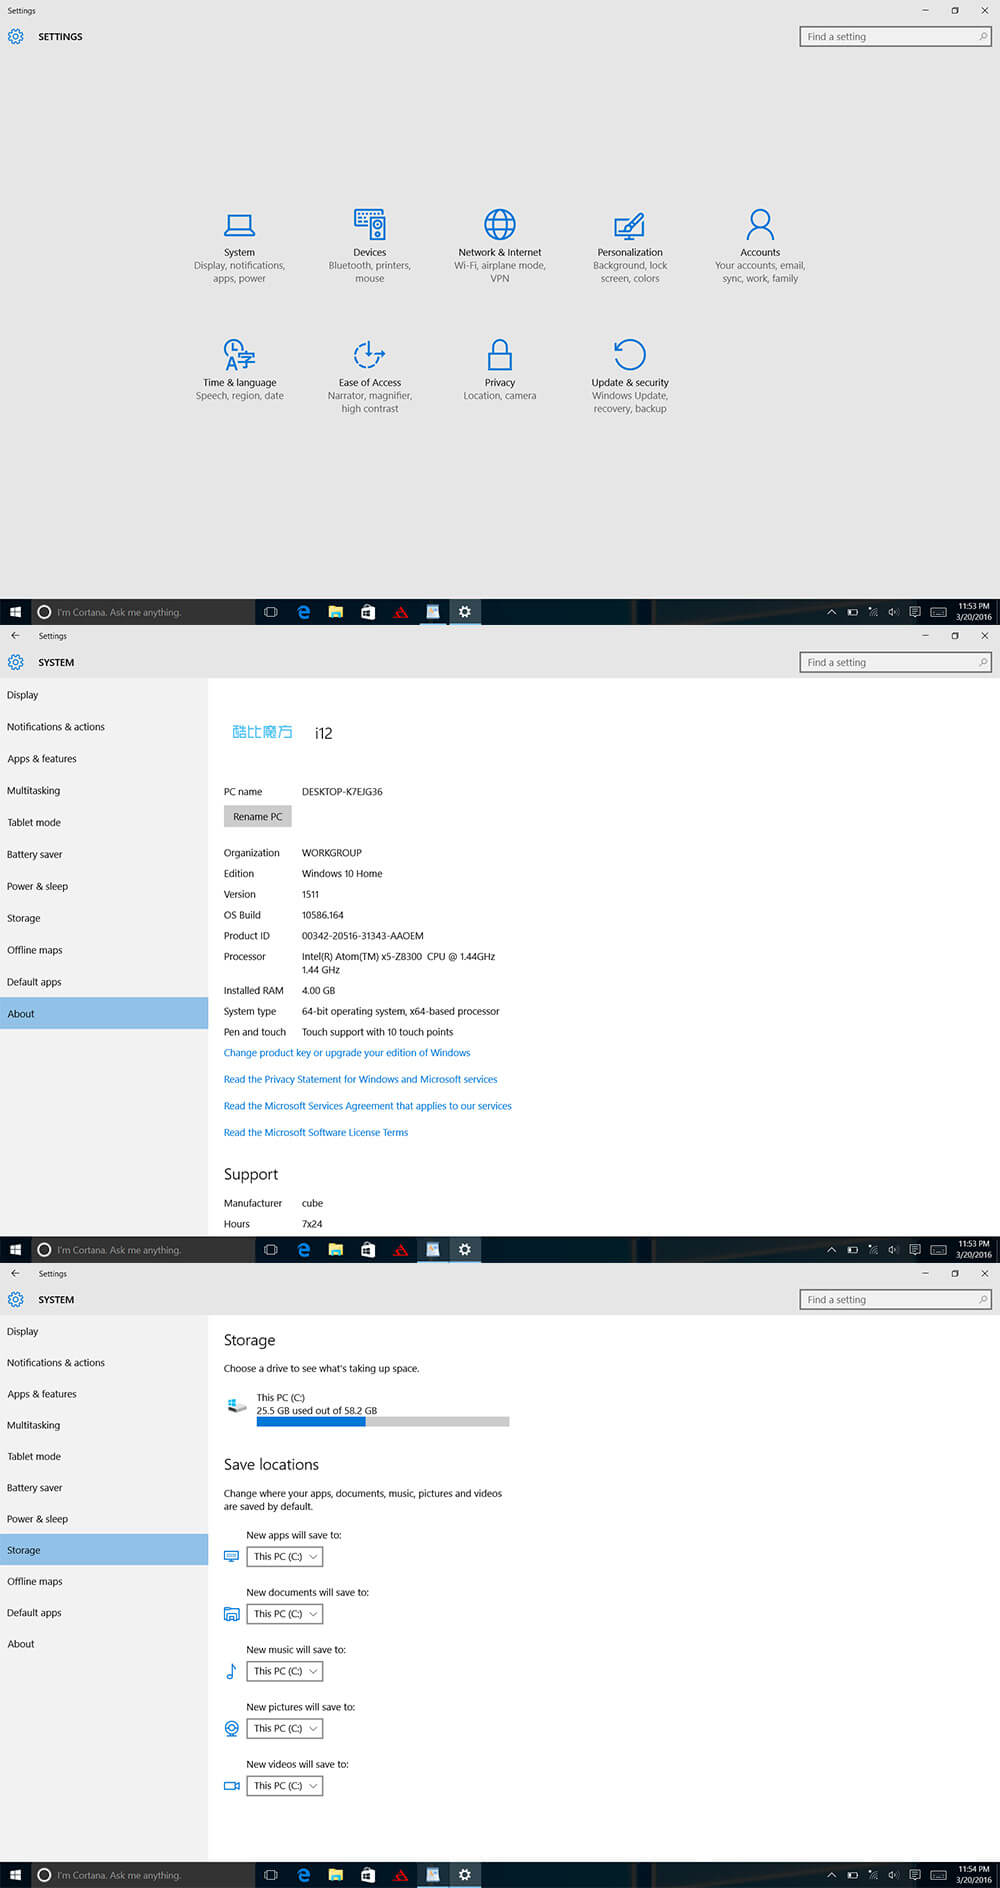Screen dimensions: 1000x1888
Task: Open the Ease of Access tile
Action: click(x=370, y=376)
